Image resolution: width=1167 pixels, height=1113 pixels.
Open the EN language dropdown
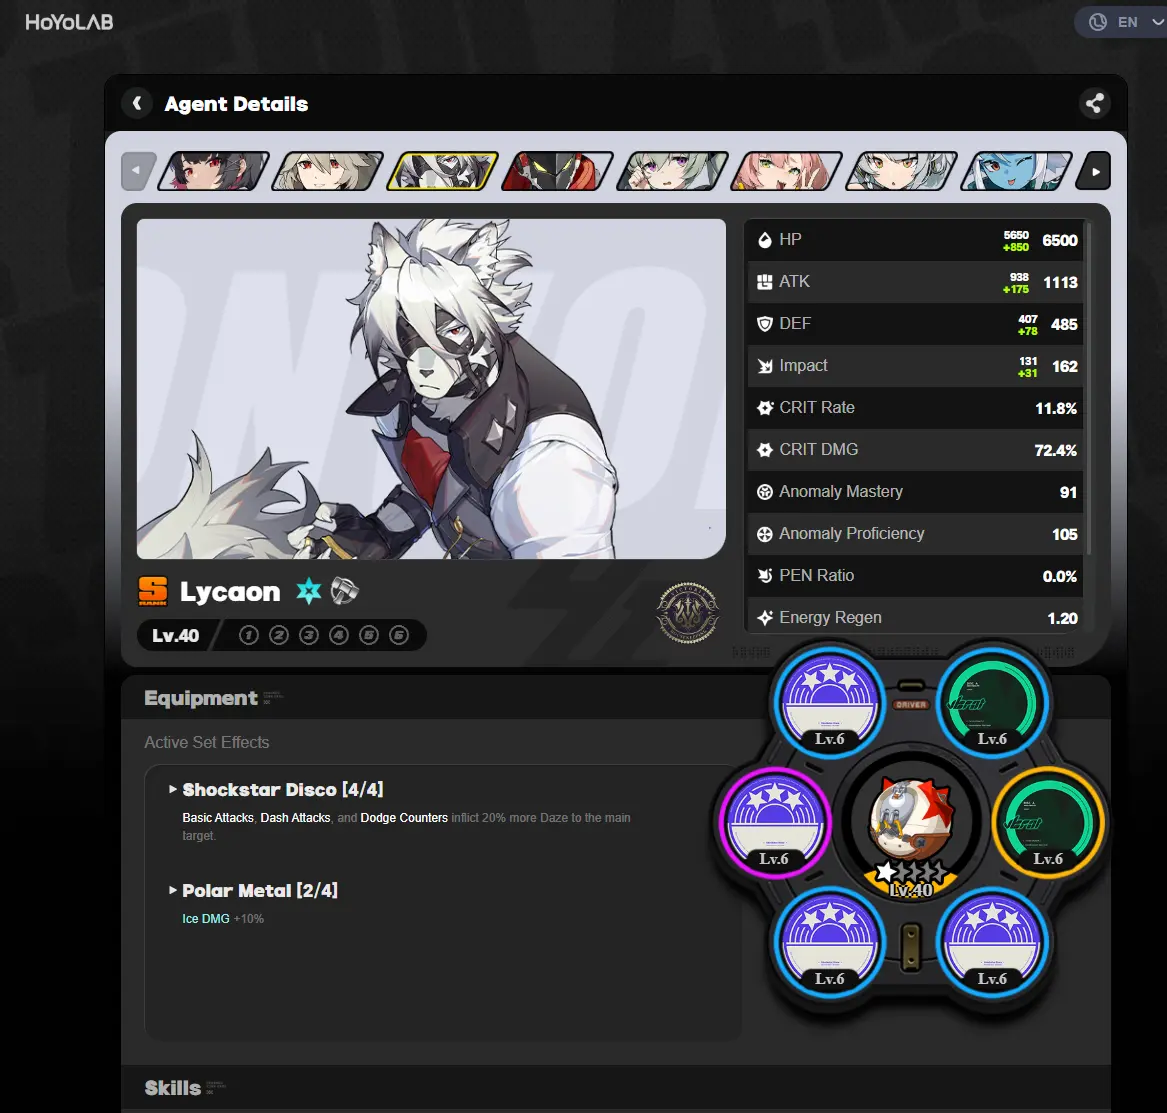click(x=1123, y=22)
